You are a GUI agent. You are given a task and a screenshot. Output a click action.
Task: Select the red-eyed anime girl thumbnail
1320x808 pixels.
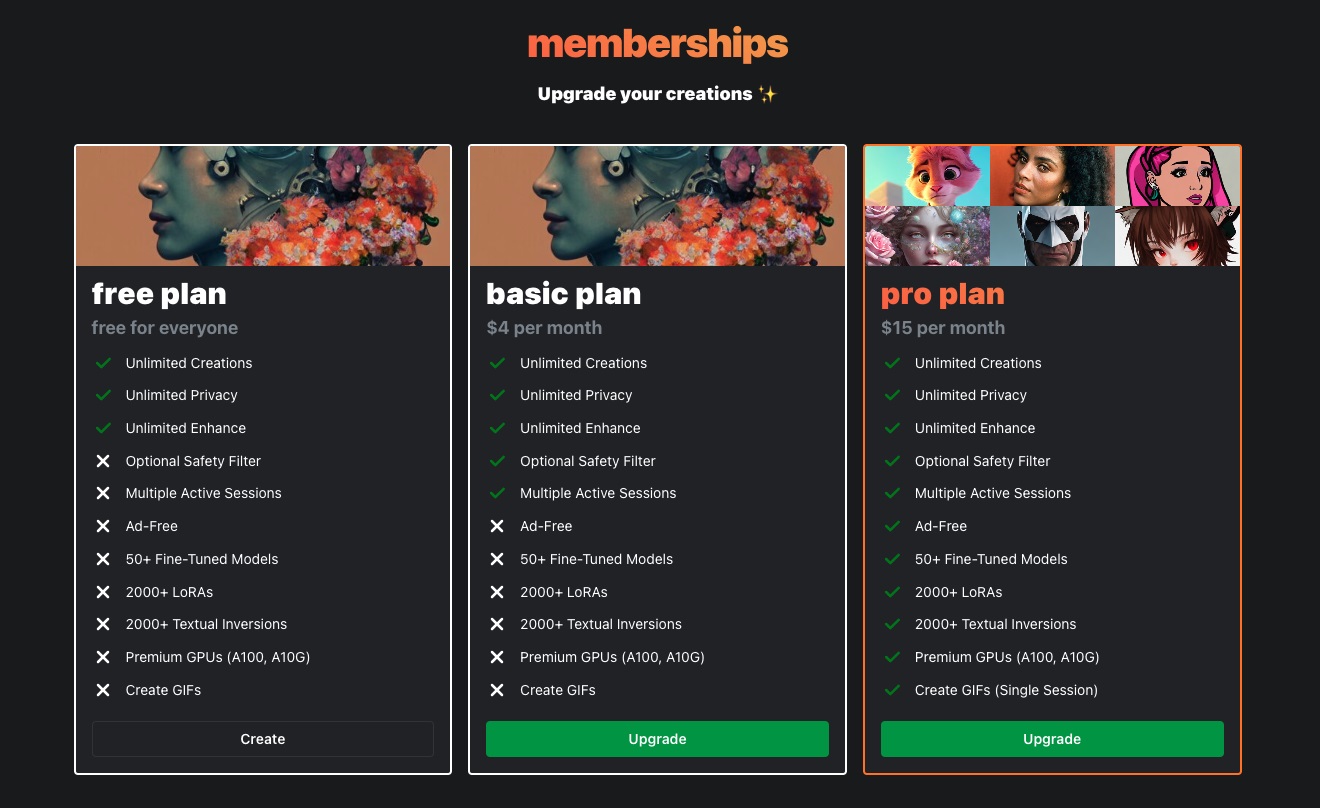click(x=1177, y=236)
